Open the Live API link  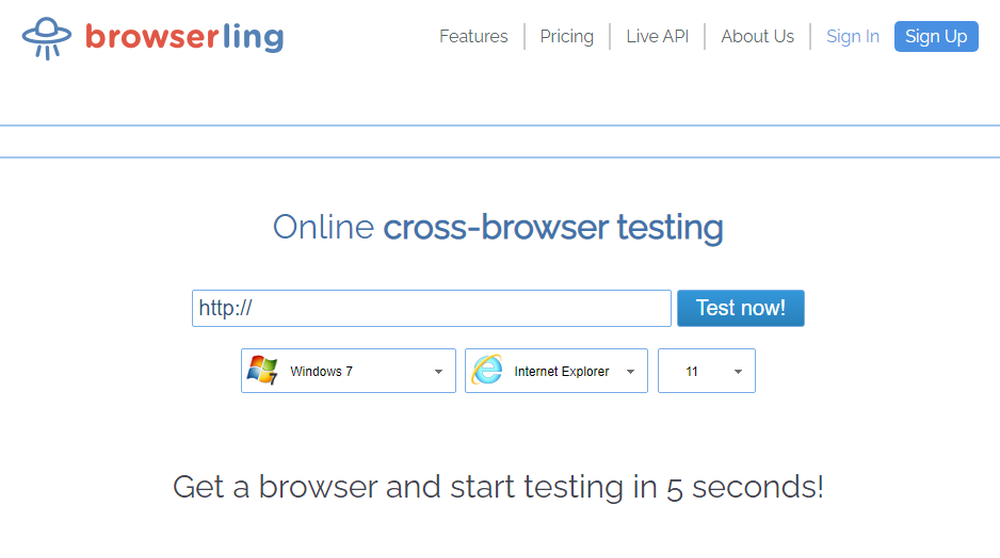click(657, 36)
